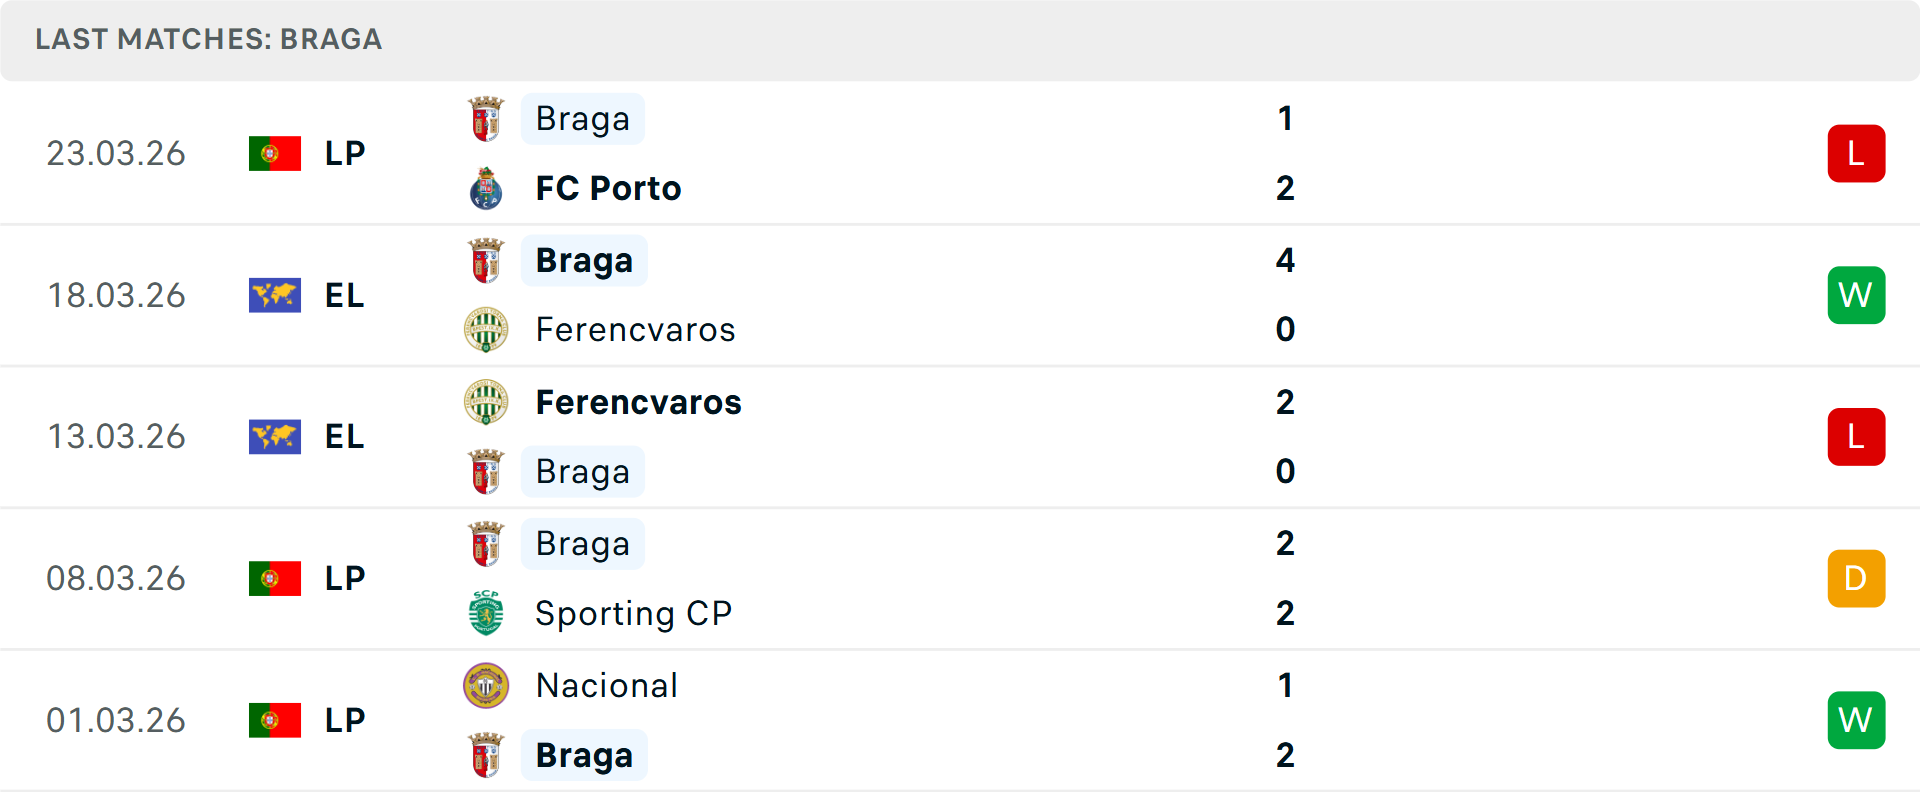This screenshot has width=1920, height=792.
Task: Click Portugal flag in the 08.03.26 row
Action: pyautogui.click(x=275, y=578)
